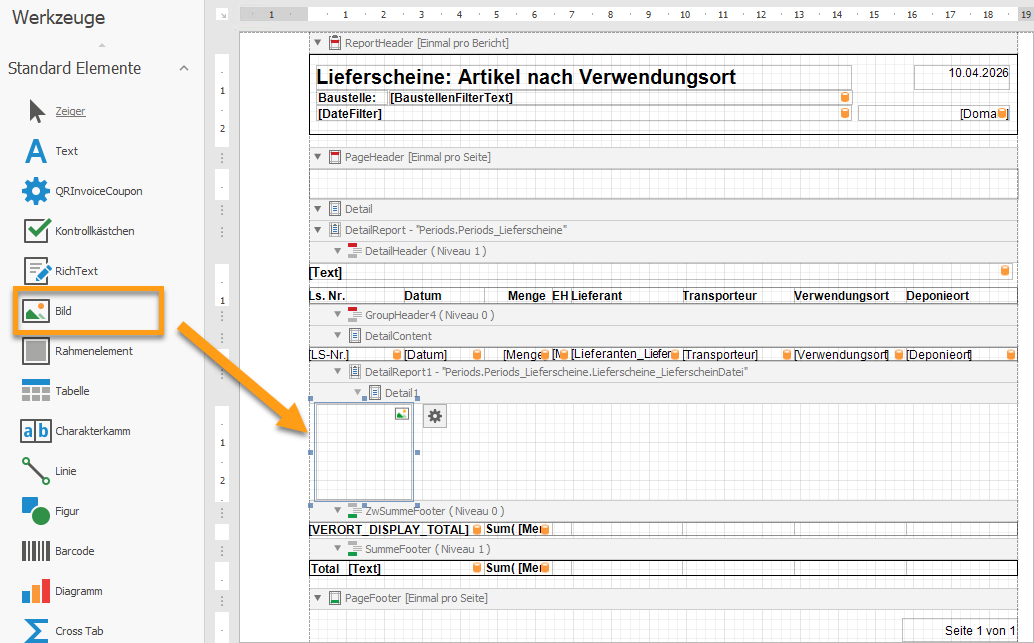Collapse the ZwSummeFooter band arrow
The image size is (1034, 643).
338,510
